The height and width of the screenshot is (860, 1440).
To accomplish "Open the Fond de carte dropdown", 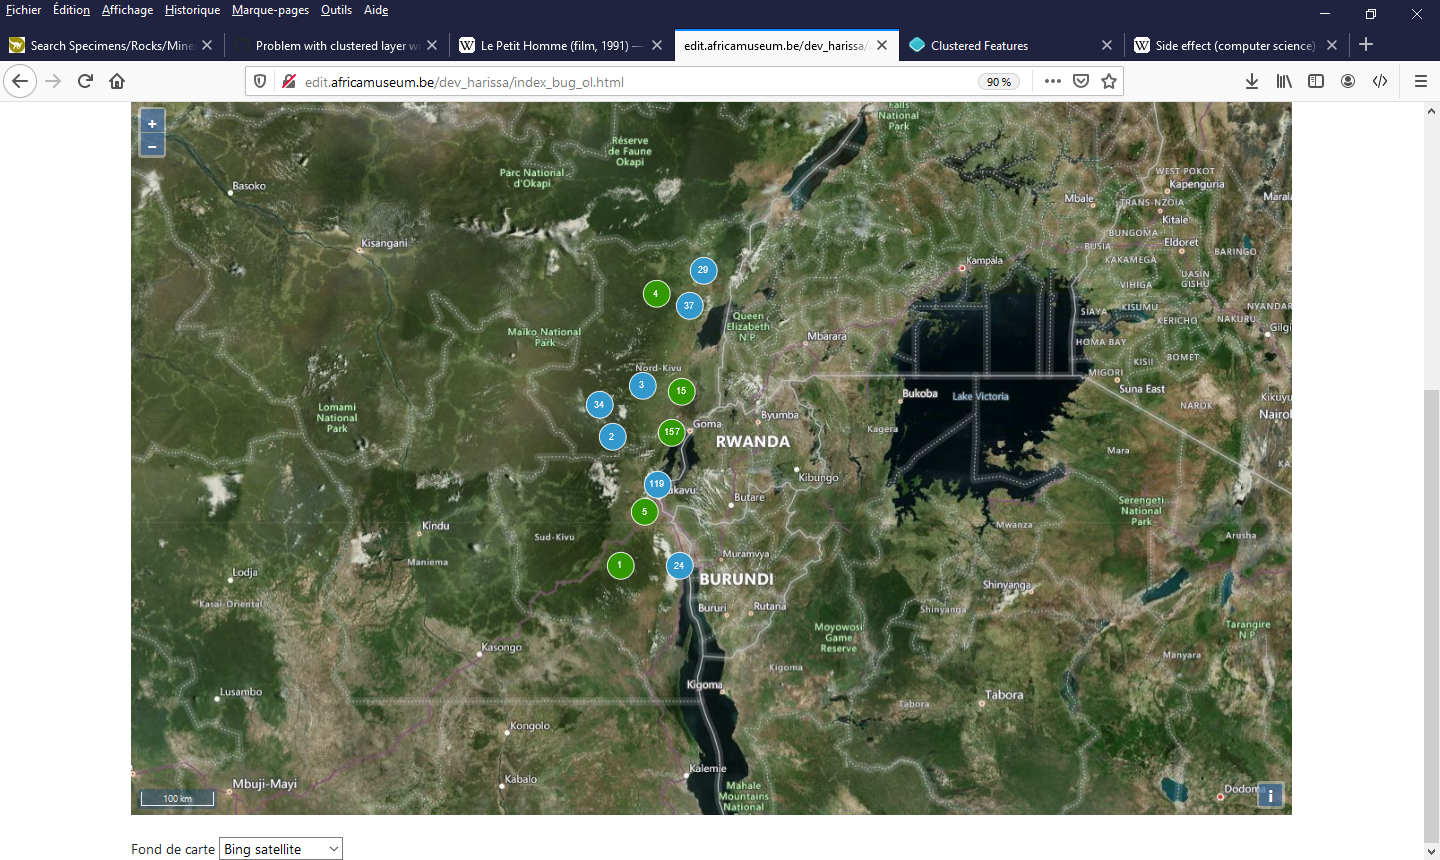I will click(281, 849).
